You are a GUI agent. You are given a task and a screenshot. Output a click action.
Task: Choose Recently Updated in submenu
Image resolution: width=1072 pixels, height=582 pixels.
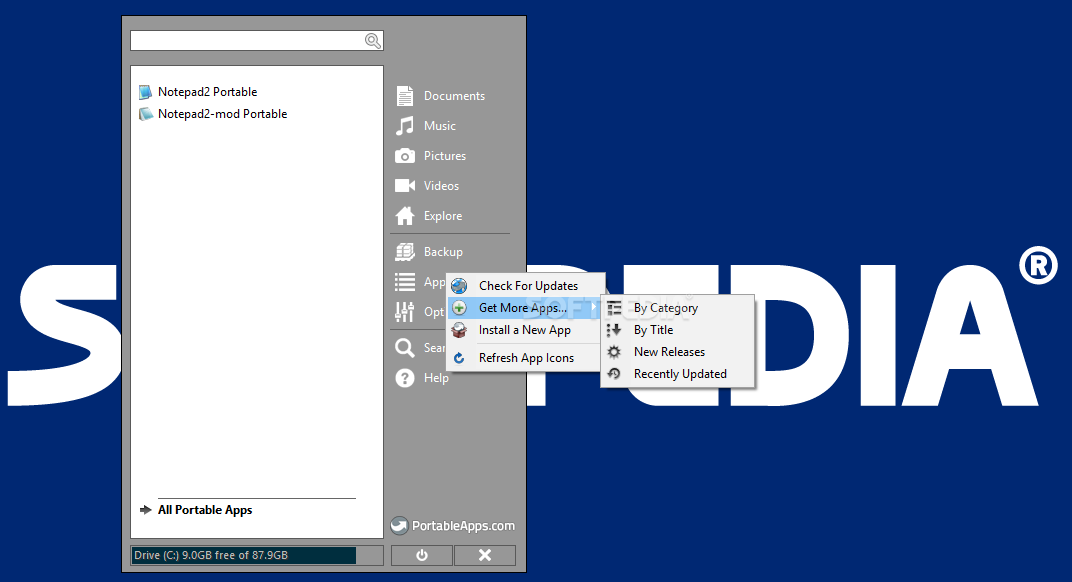coord(678,373)
